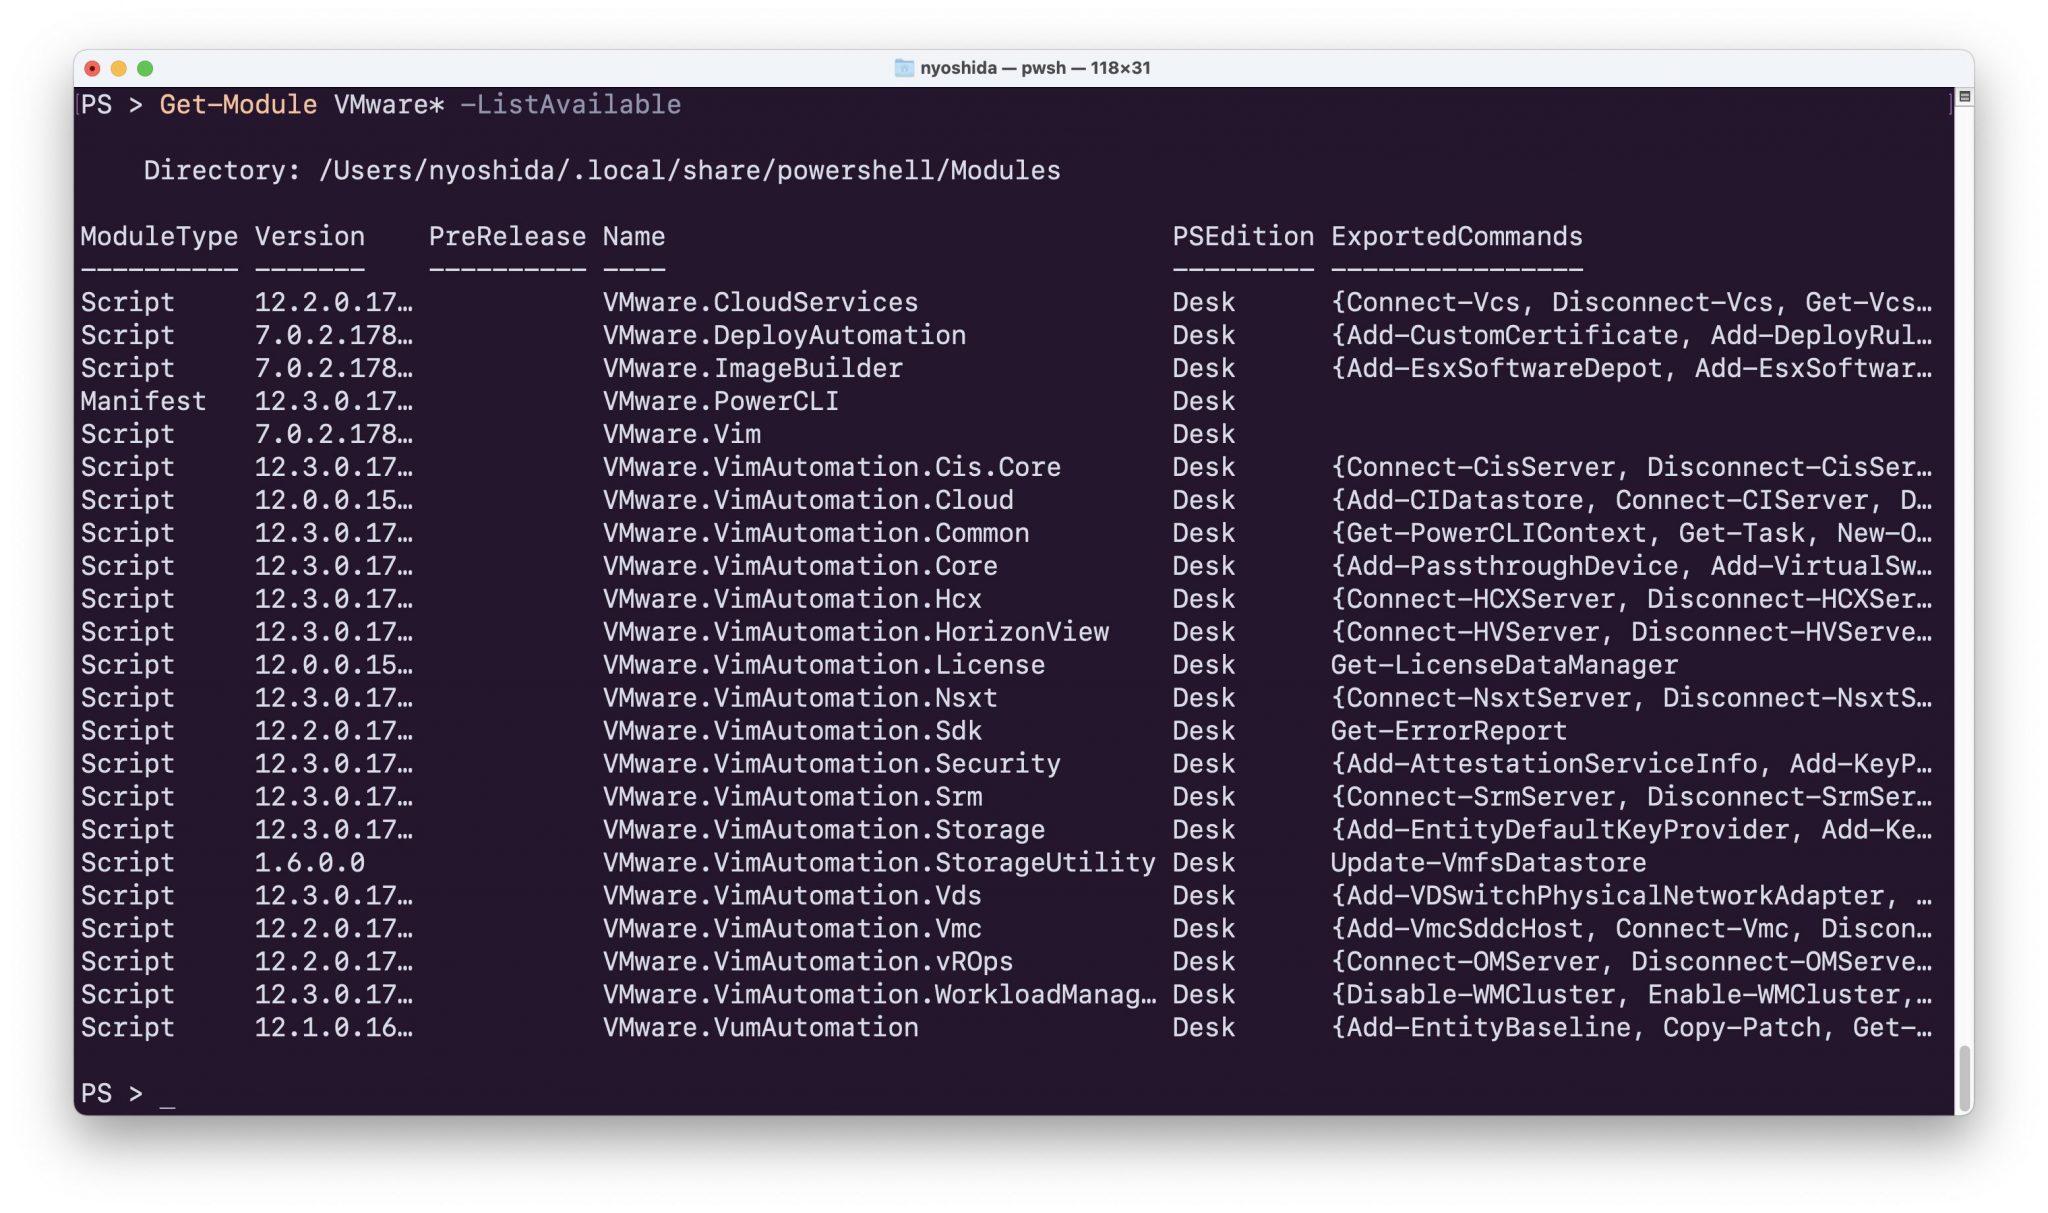
Task: Close the pwsh terminal window
Action: point(92,68)
